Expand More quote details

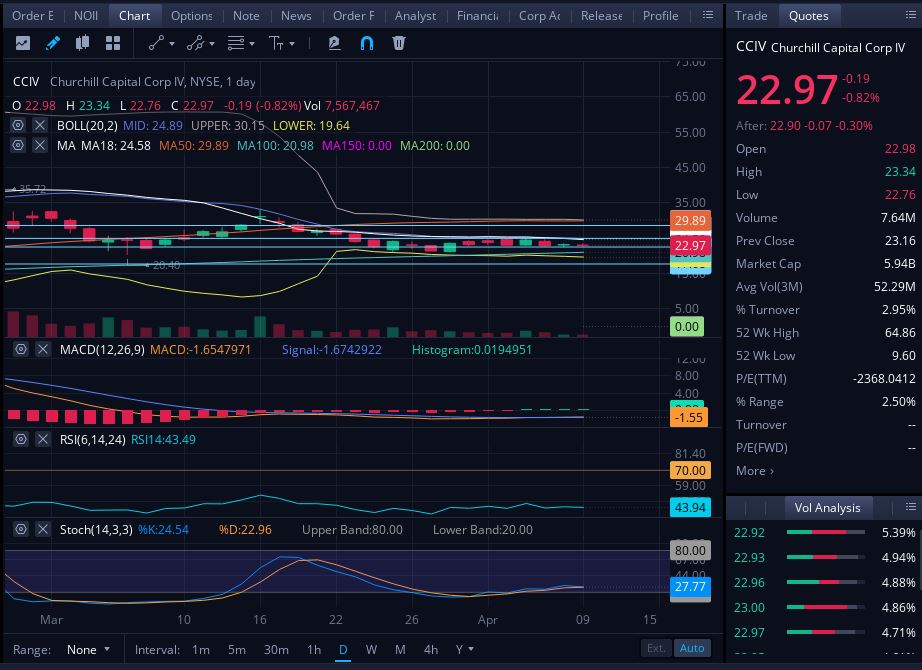(754, 471)
